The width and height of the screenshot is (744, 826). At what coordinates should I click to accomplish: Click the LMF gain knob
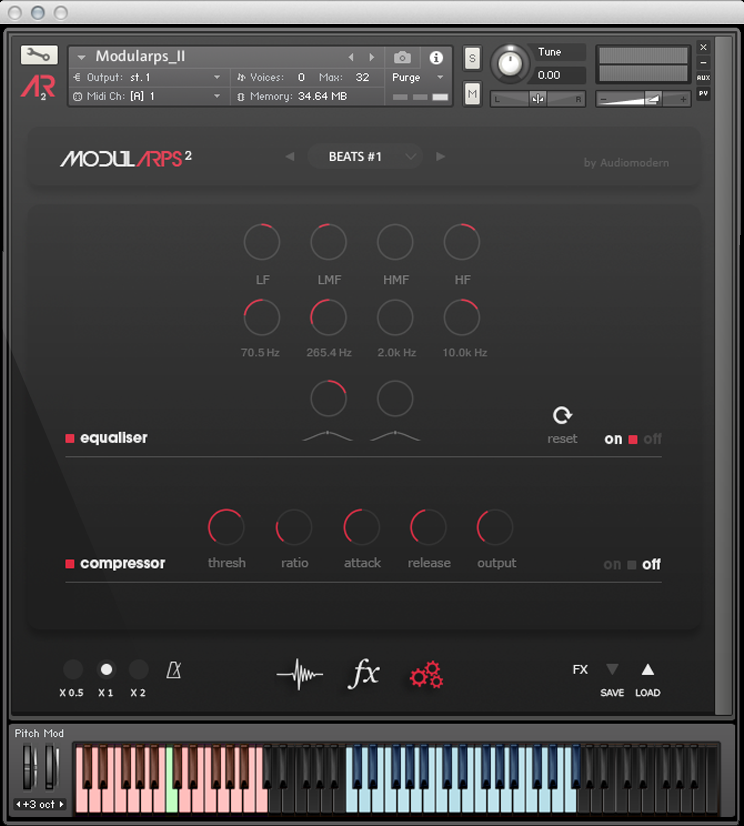[x=328, y=242]
